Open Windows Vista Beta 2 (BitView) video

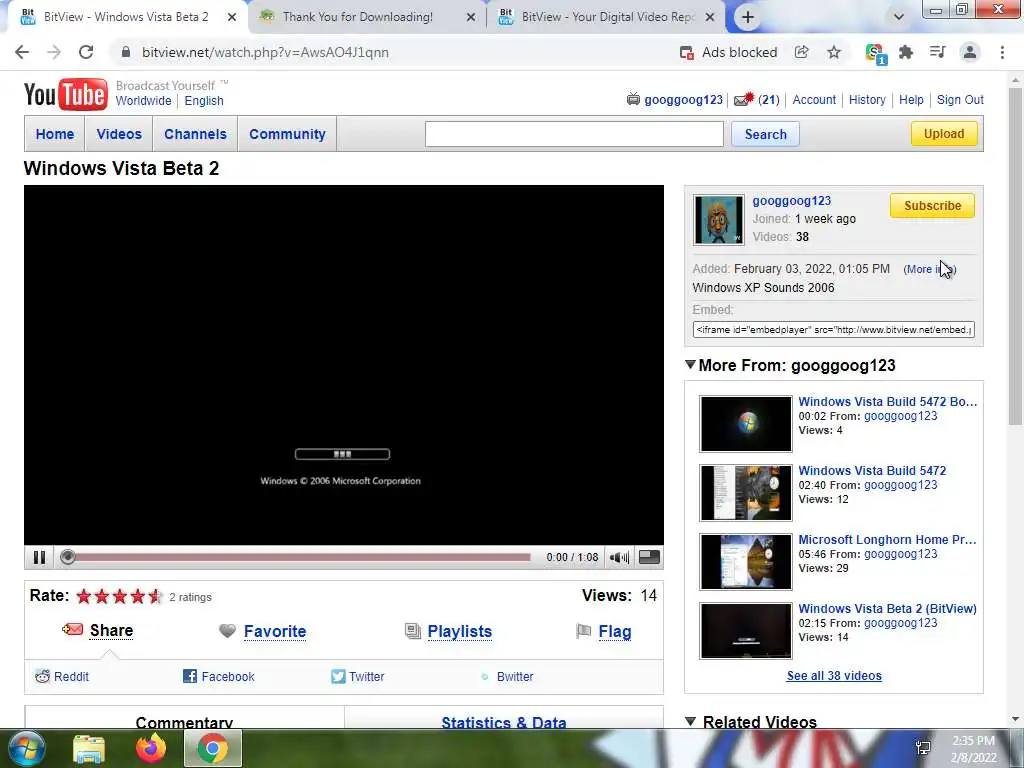888,609
